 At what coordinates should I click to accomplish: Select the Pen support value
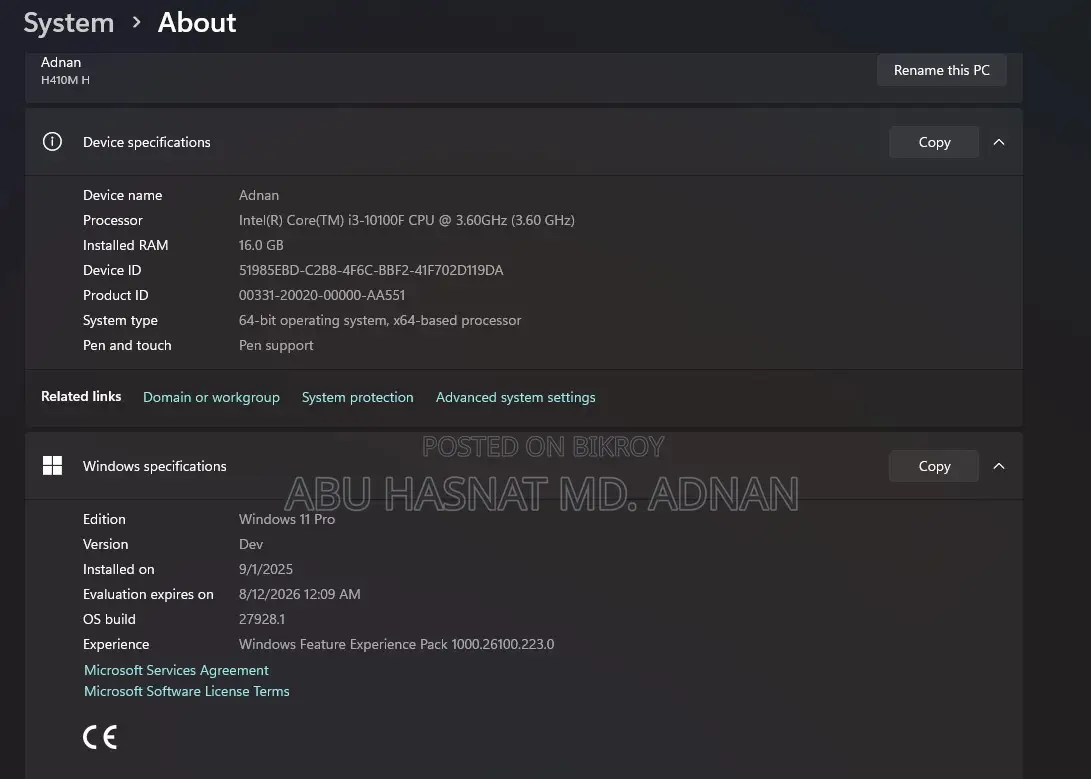(x=276, y=346)
